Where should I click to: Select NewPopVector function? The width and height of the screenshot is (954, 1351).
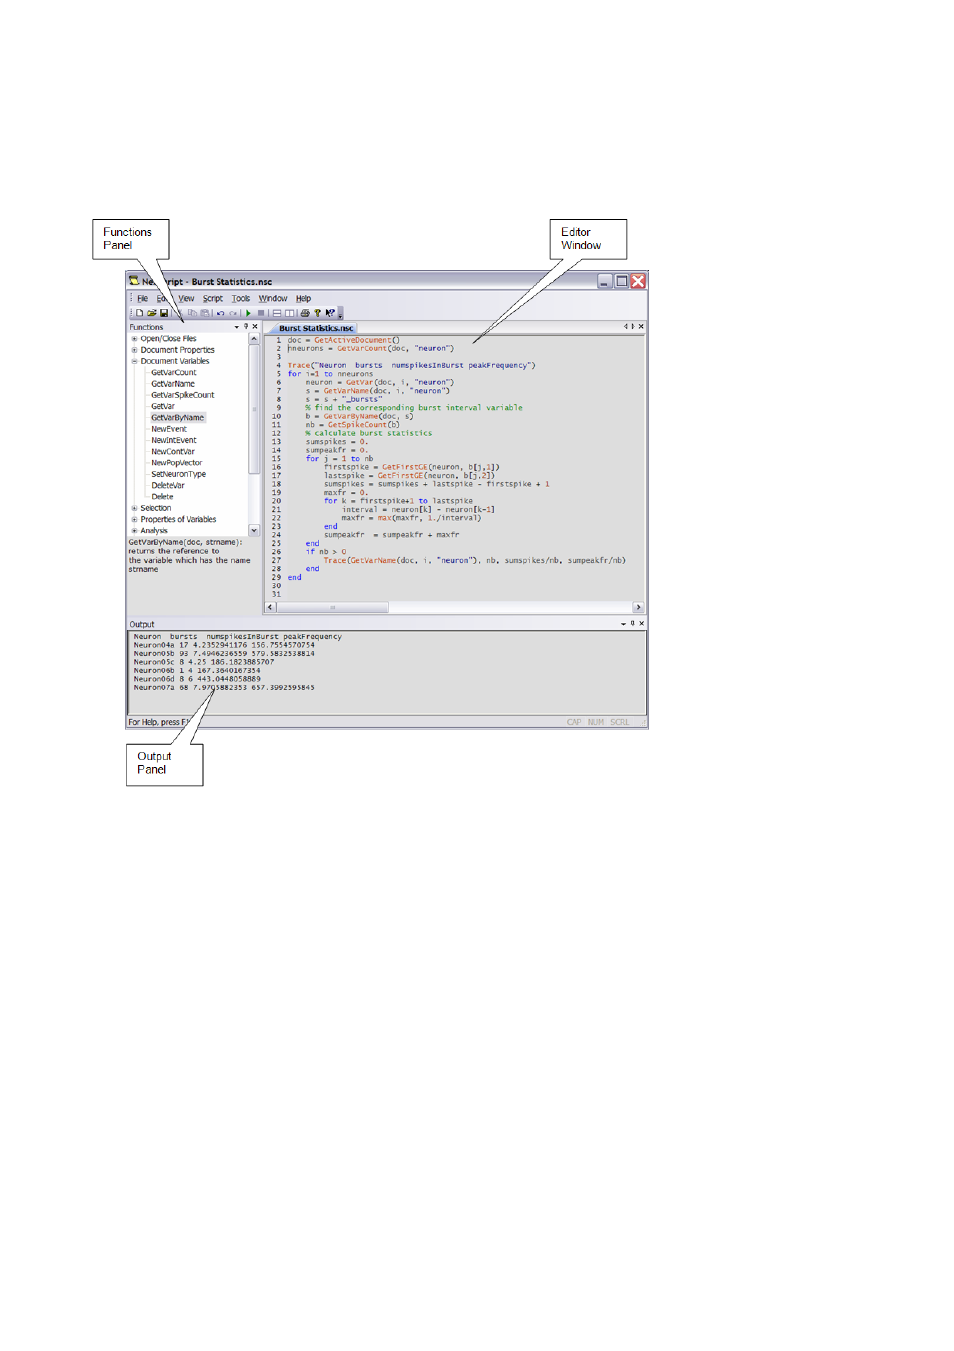click(176, 463)
